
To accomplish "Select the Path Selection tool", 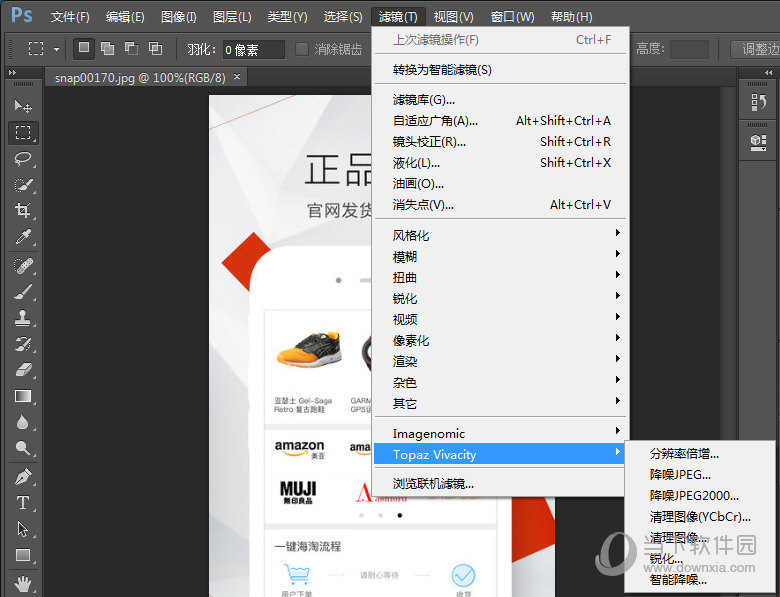I will 23,529.
